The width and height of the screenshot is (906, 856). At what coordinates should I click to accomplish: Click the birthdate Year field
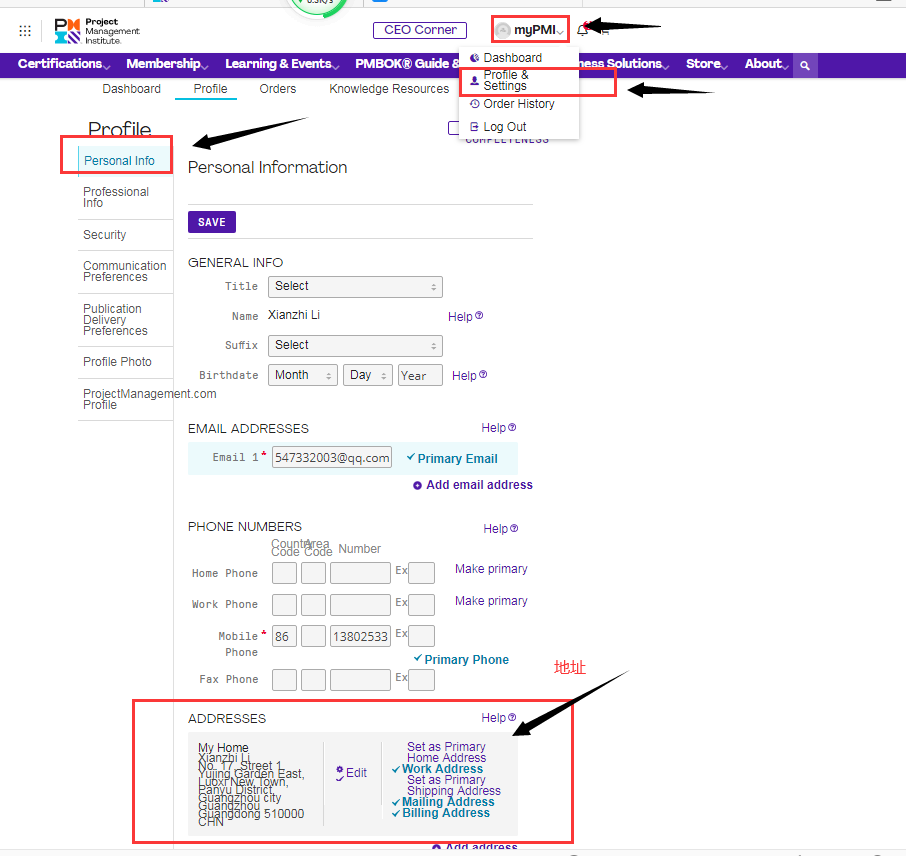click(x=420, y=375)
